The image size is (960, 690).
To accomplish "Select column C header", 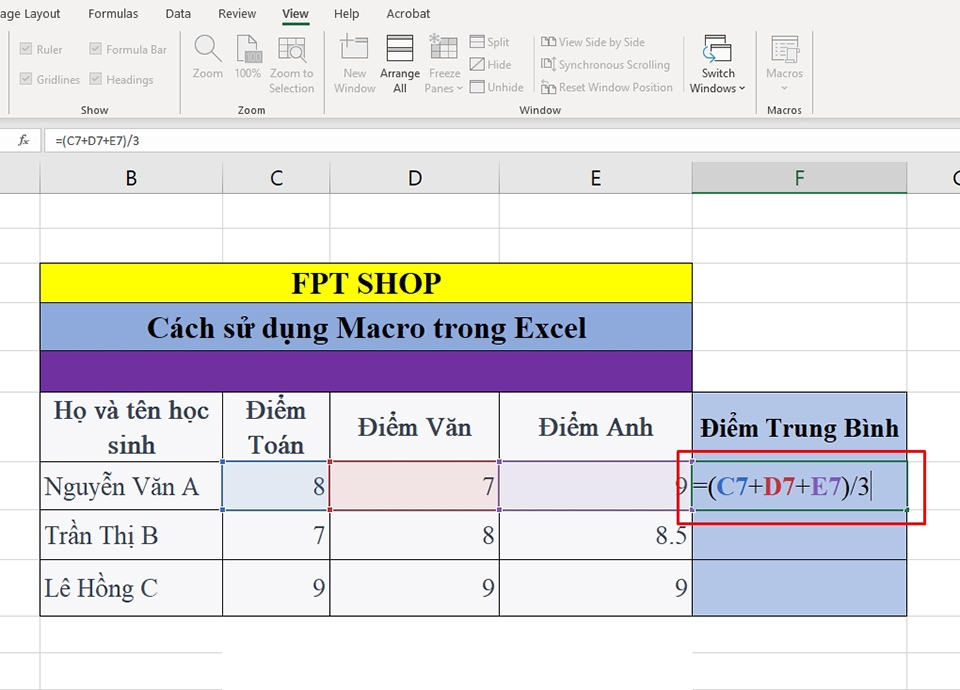I will coord(276,178).
